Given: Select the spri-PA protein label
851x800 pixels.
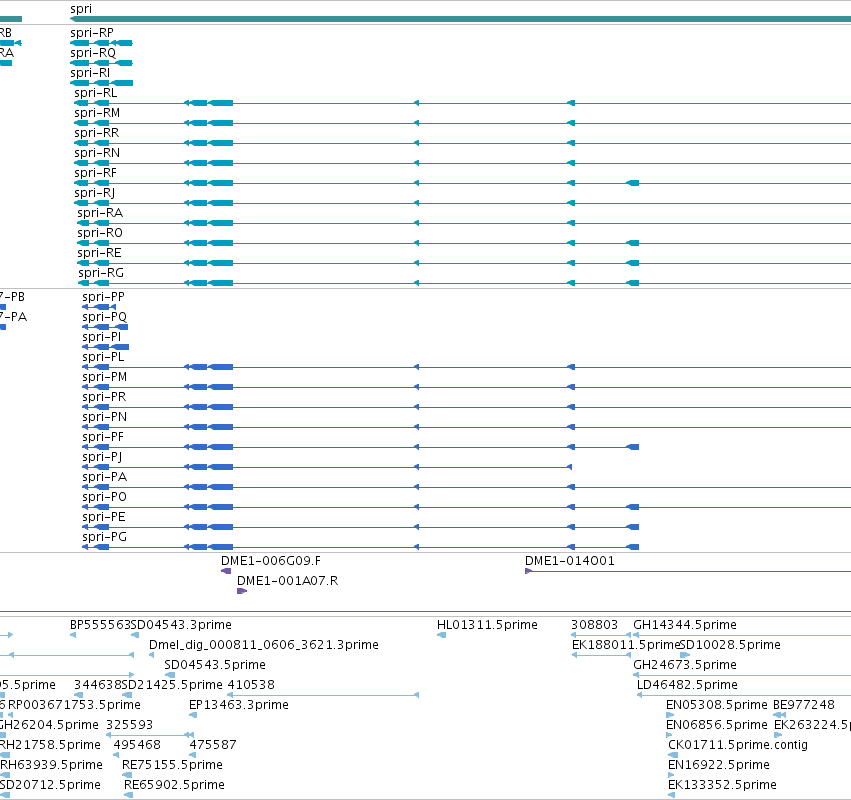Looking at the screenshot, I should (105, 477).
